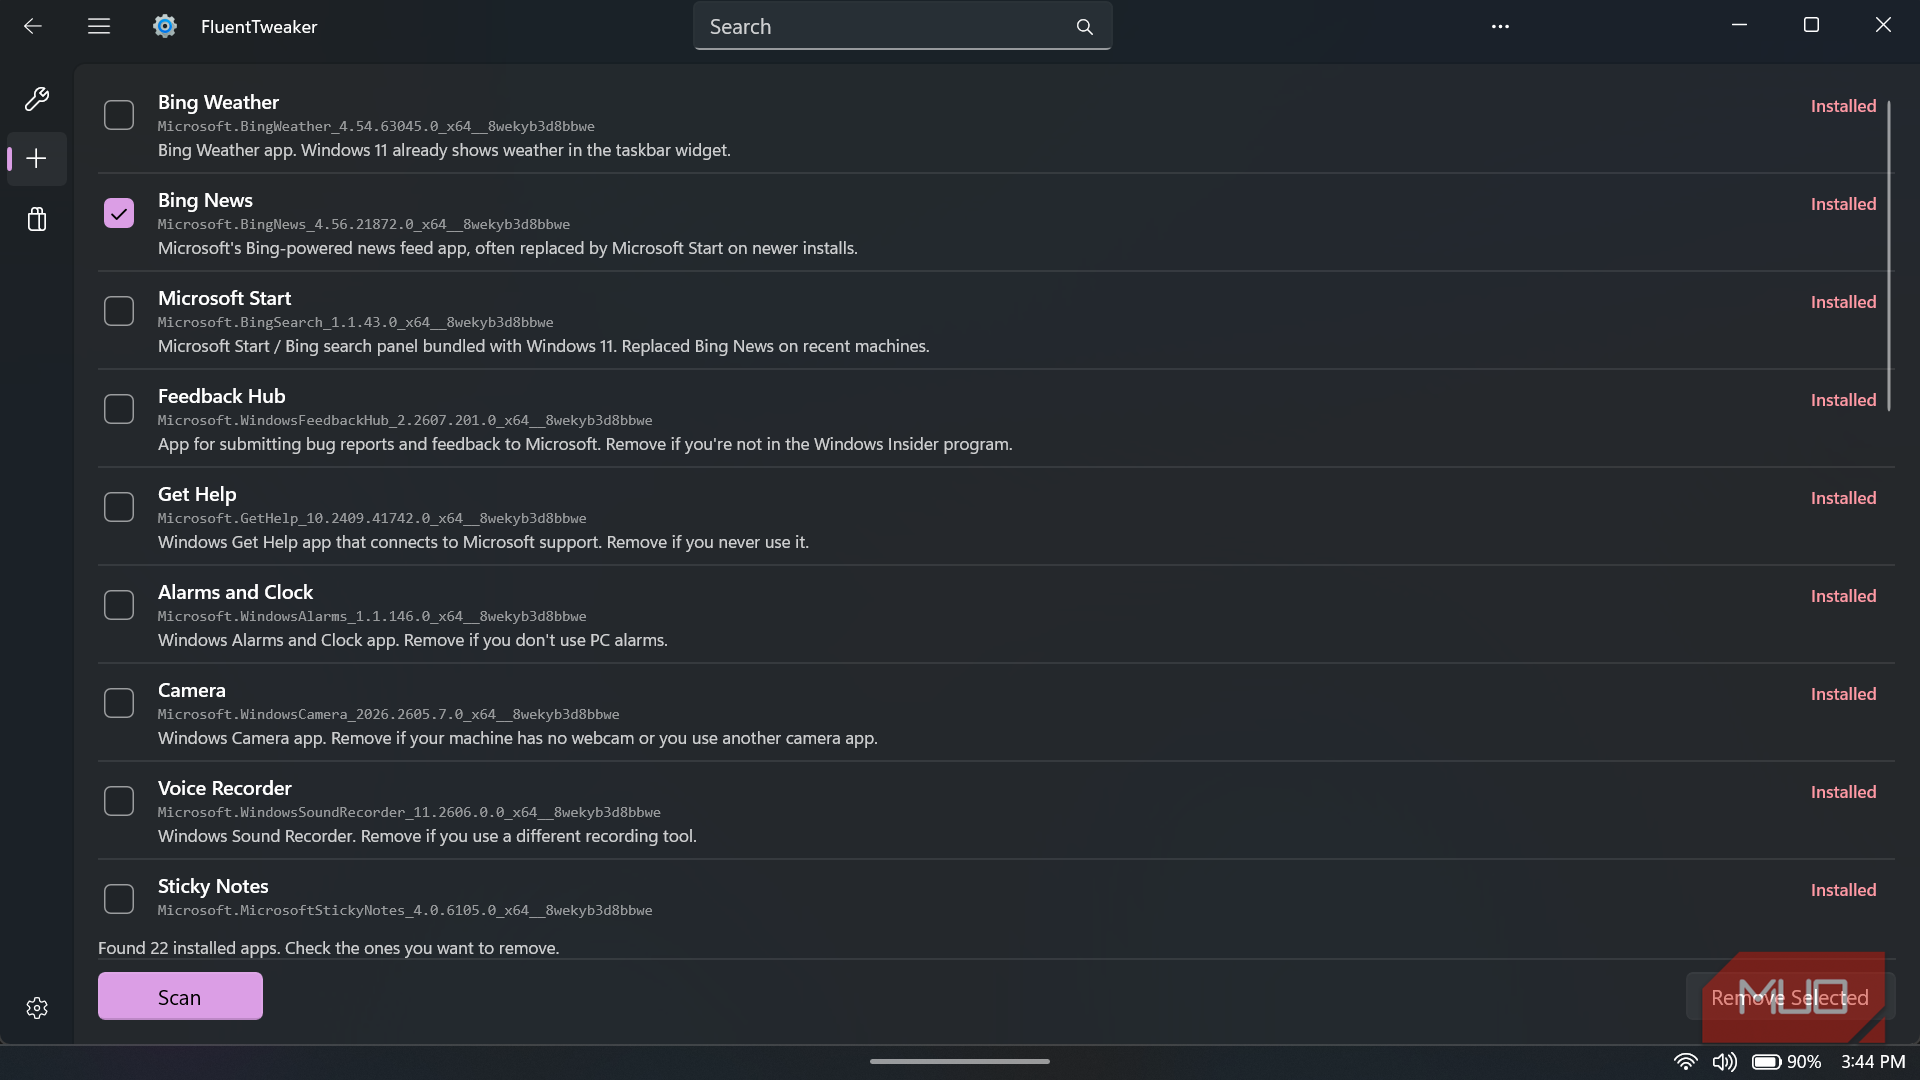This screenshot has width=1920, height=1080.
Task: Check the Voice Recorder checkbox
Action: tap(119, 801)
